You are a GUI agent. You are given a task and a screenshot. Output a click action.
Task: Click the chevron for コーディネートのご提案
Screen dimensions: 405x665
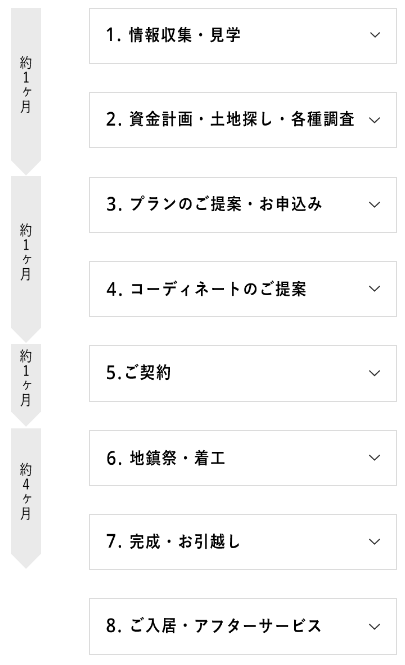374,289
